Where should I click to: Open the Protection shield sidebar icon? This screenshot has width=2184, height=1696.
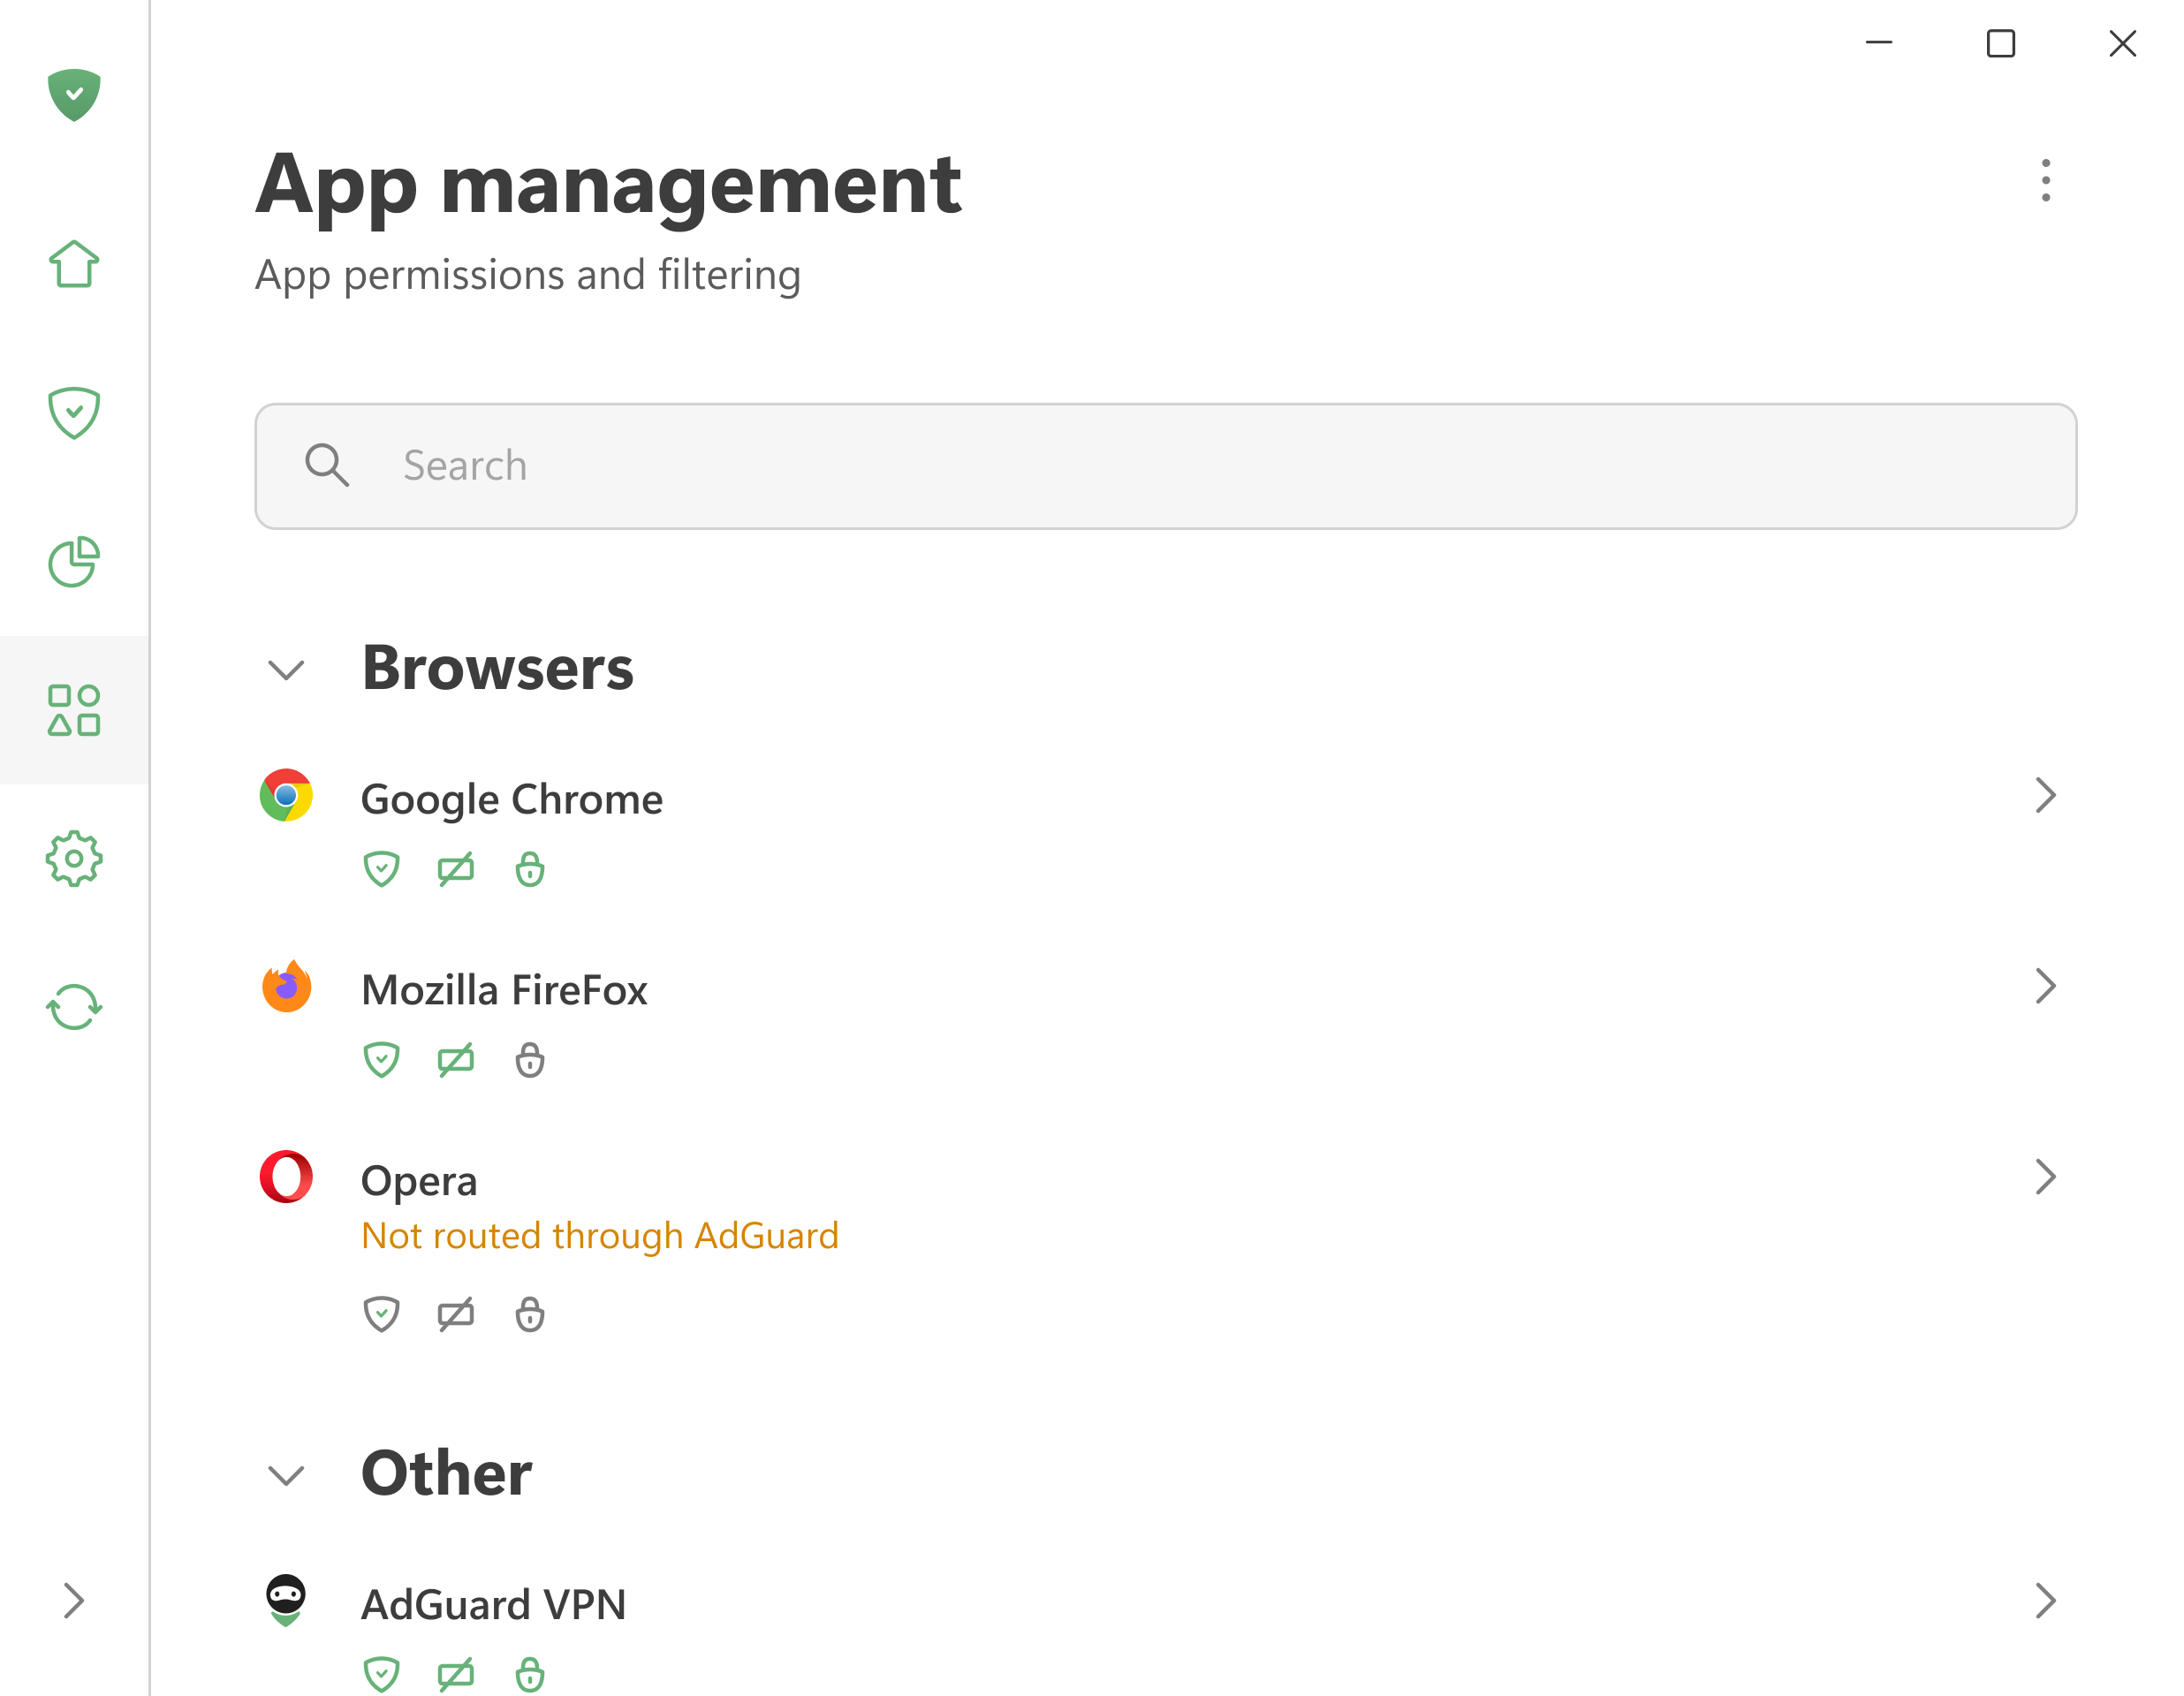74,413
